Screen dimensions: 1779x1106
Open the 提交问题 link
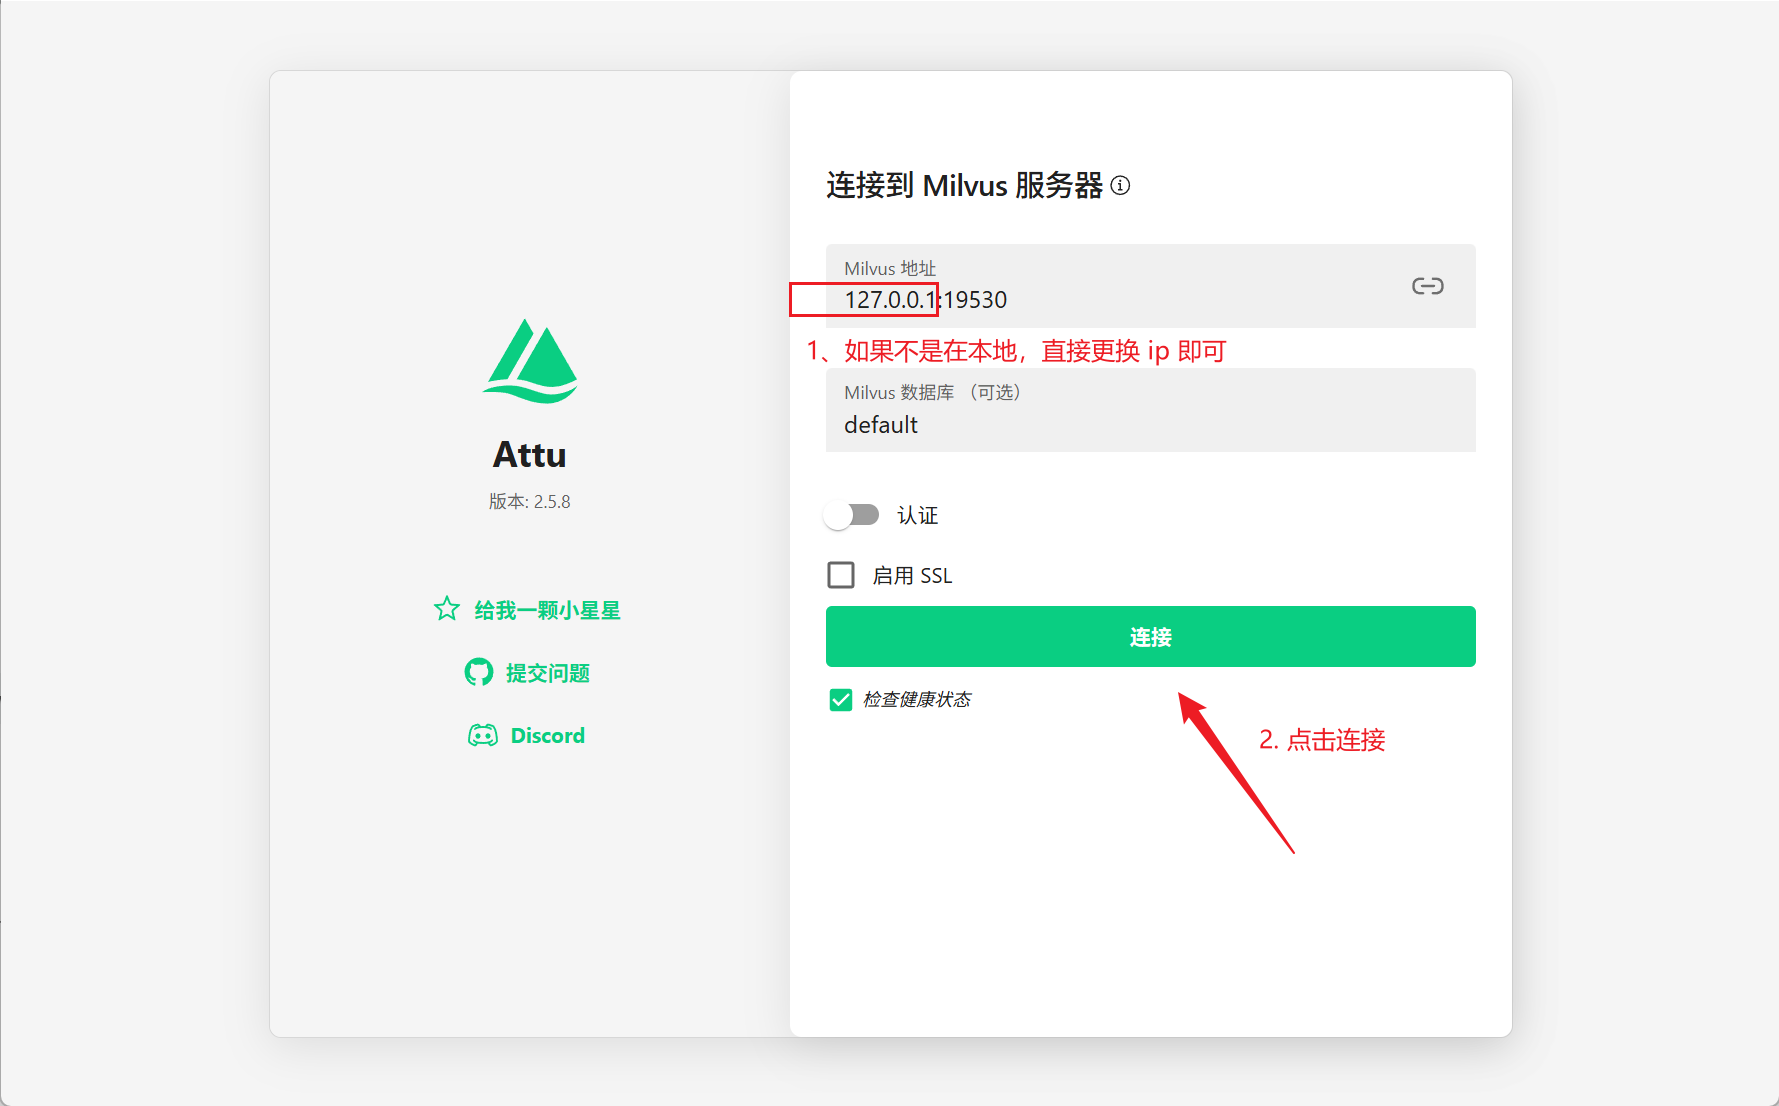548,673
